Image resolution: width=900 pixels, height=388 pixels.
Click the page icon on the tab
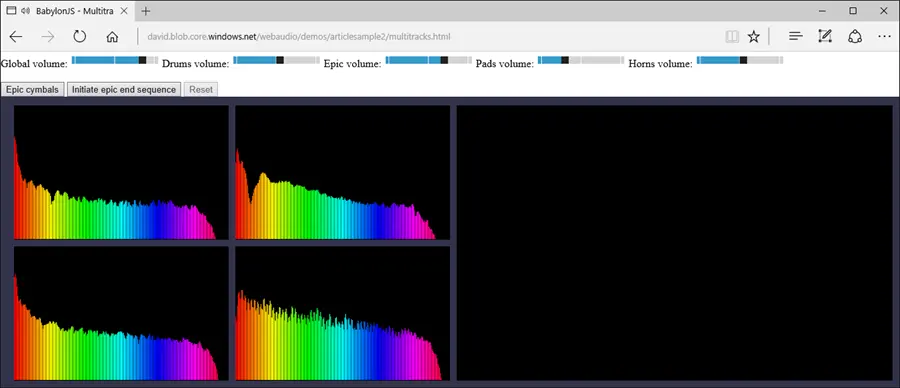pyautogui.click(x=11, y=11)
